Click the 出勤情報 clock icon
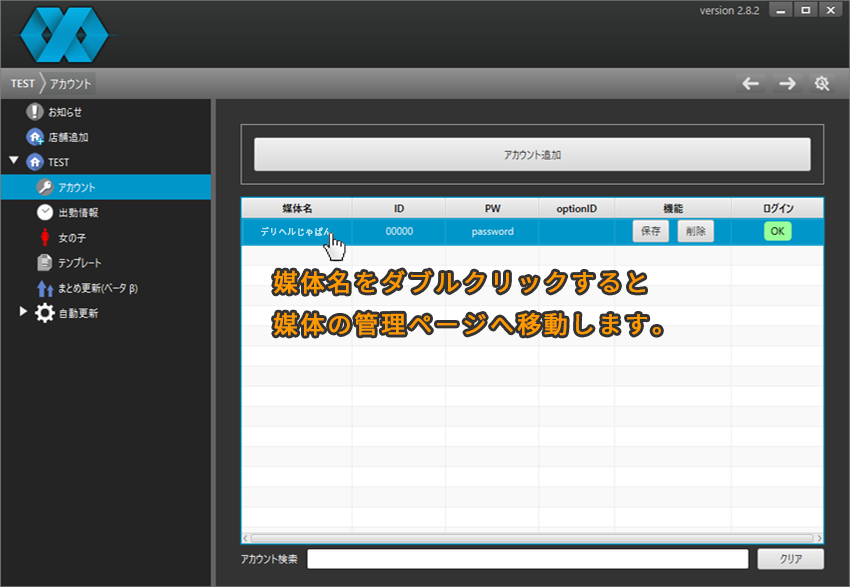Screen dimensions: 850x587 (45, 212)
